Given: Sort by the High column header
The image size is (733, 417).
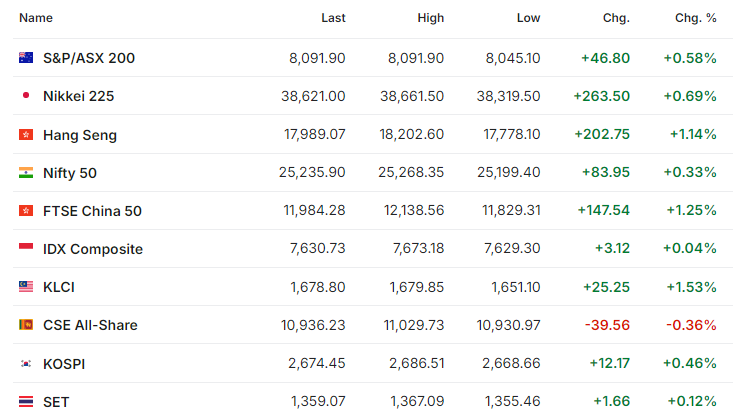Looking at the screenshot, I should (x=431, y=18).
